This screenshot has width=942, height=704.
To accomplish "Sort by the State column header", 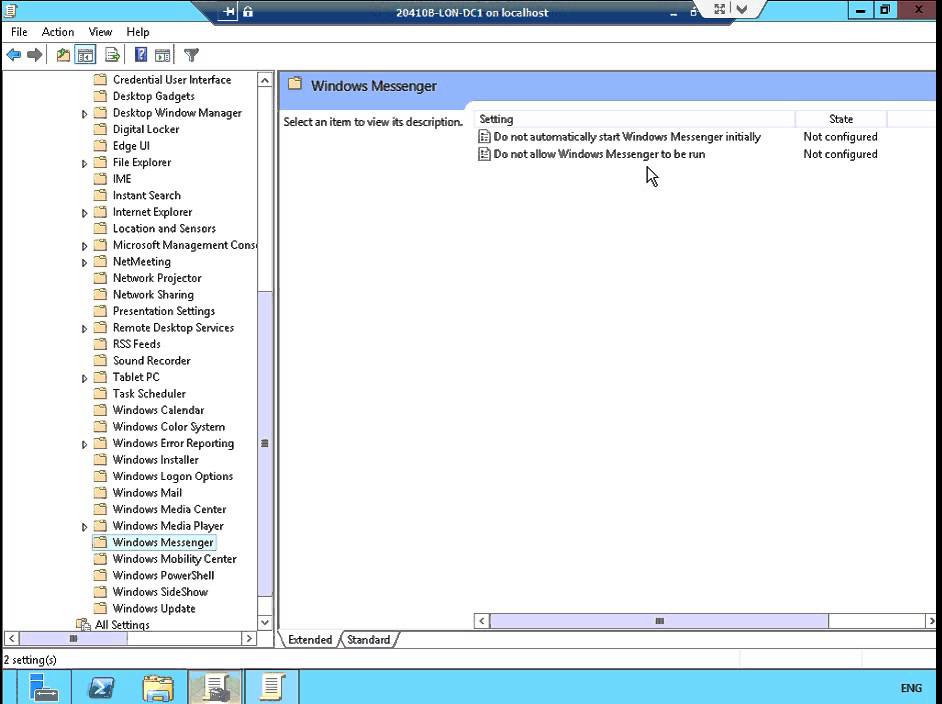I will [841, 119].
